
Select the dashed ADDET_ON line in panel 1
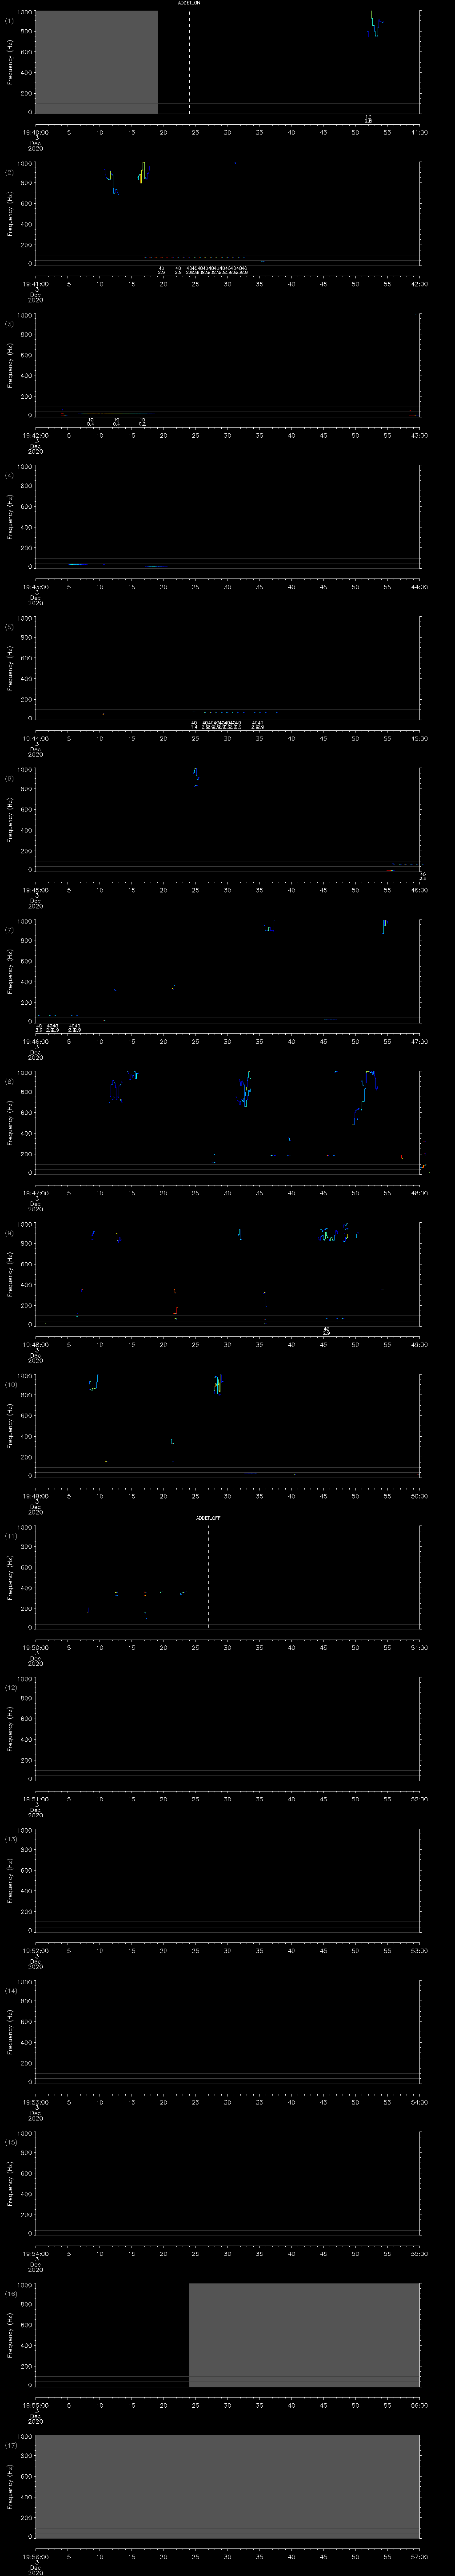point(189,60)
